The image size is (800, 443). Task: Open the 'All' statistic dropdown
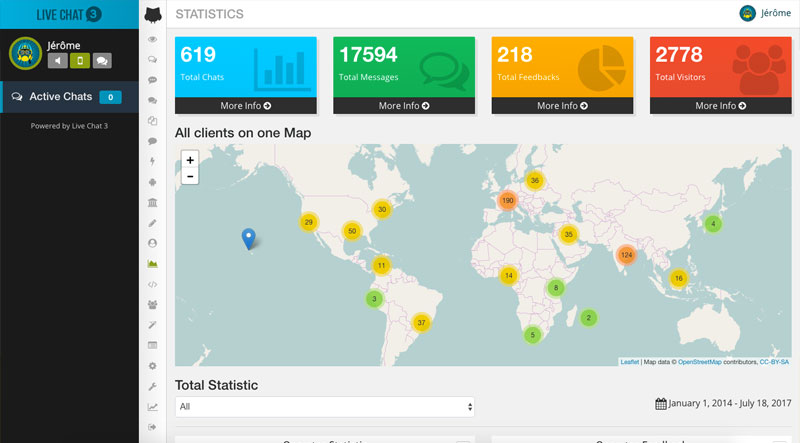tap(324, 407)
